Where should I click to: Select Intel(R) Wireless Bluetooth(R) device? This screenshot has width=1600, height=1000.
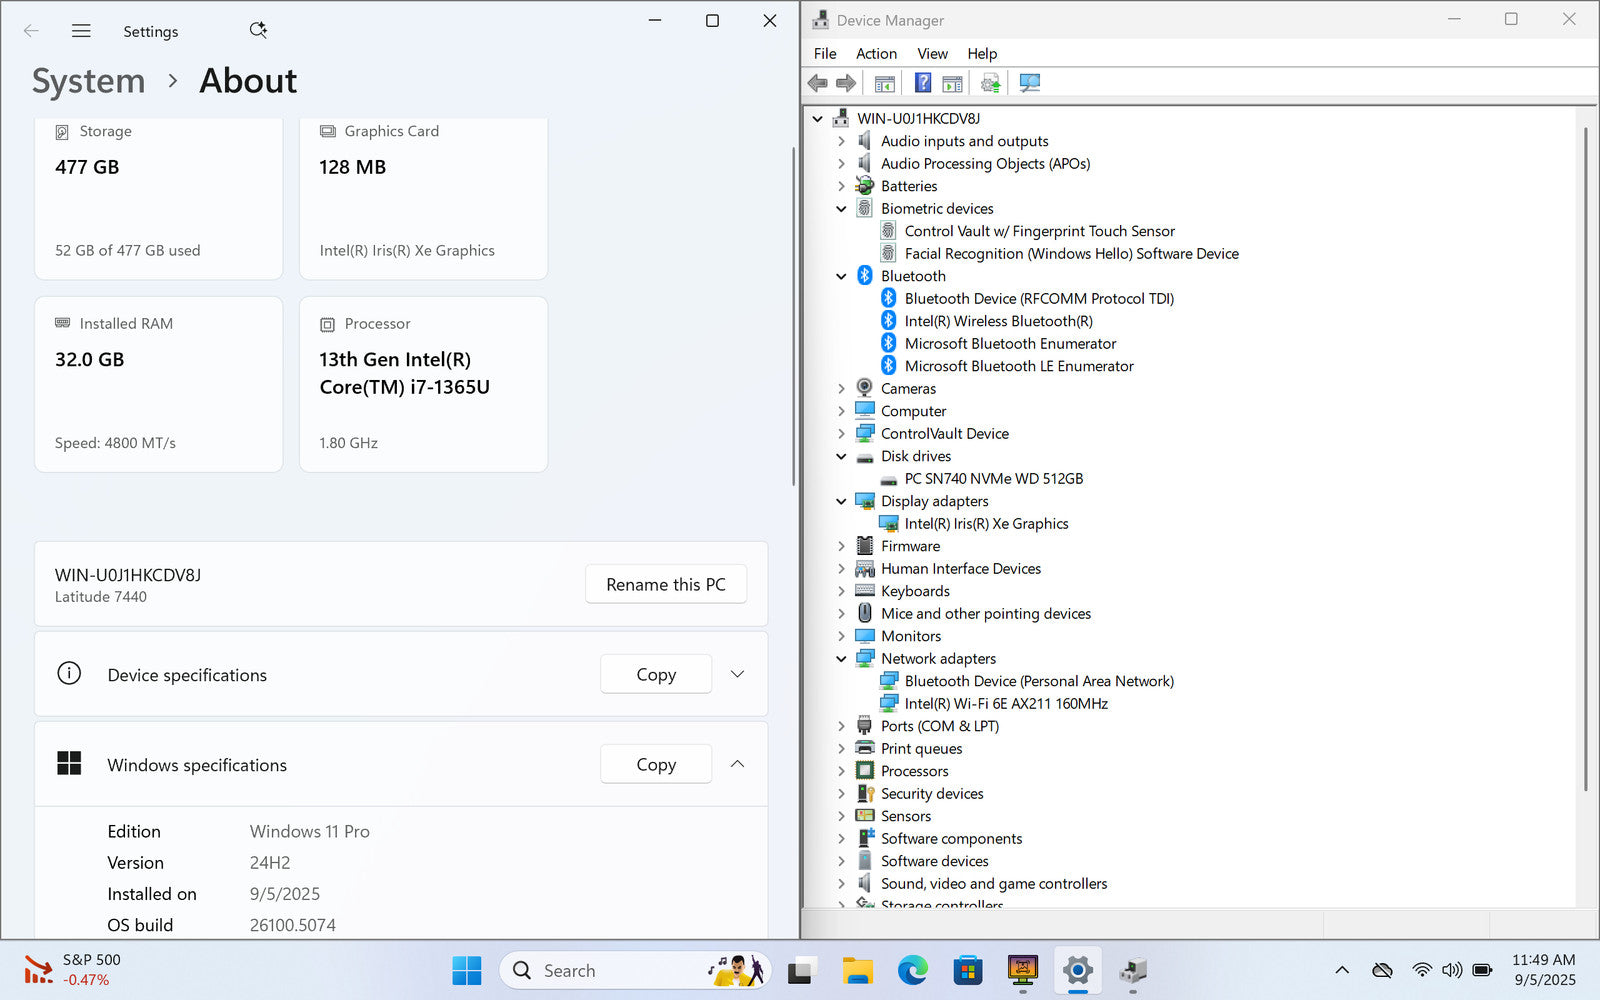[x=998, y=321]
